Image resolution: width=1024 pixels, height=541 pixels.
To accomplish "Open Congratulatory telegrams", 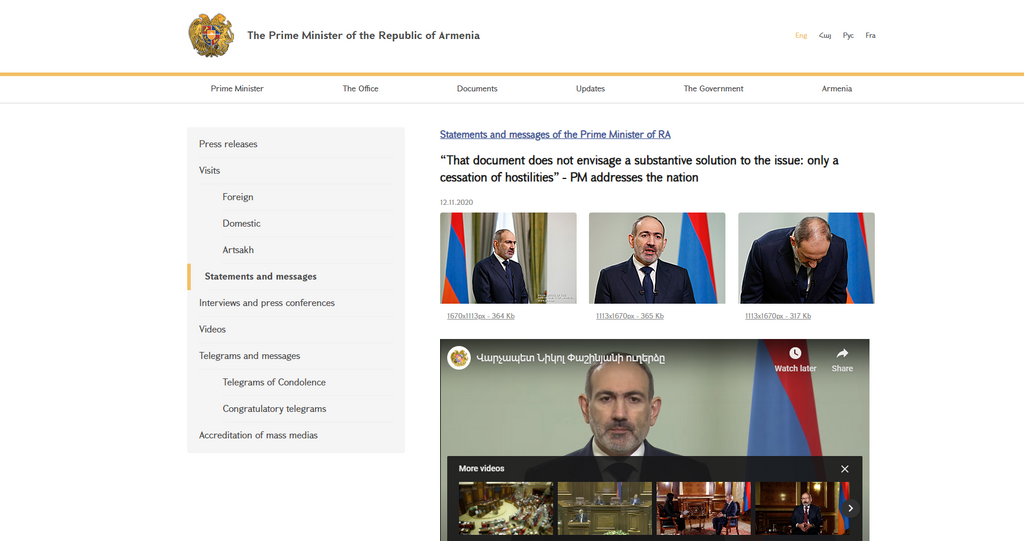I will click(274, 409).
